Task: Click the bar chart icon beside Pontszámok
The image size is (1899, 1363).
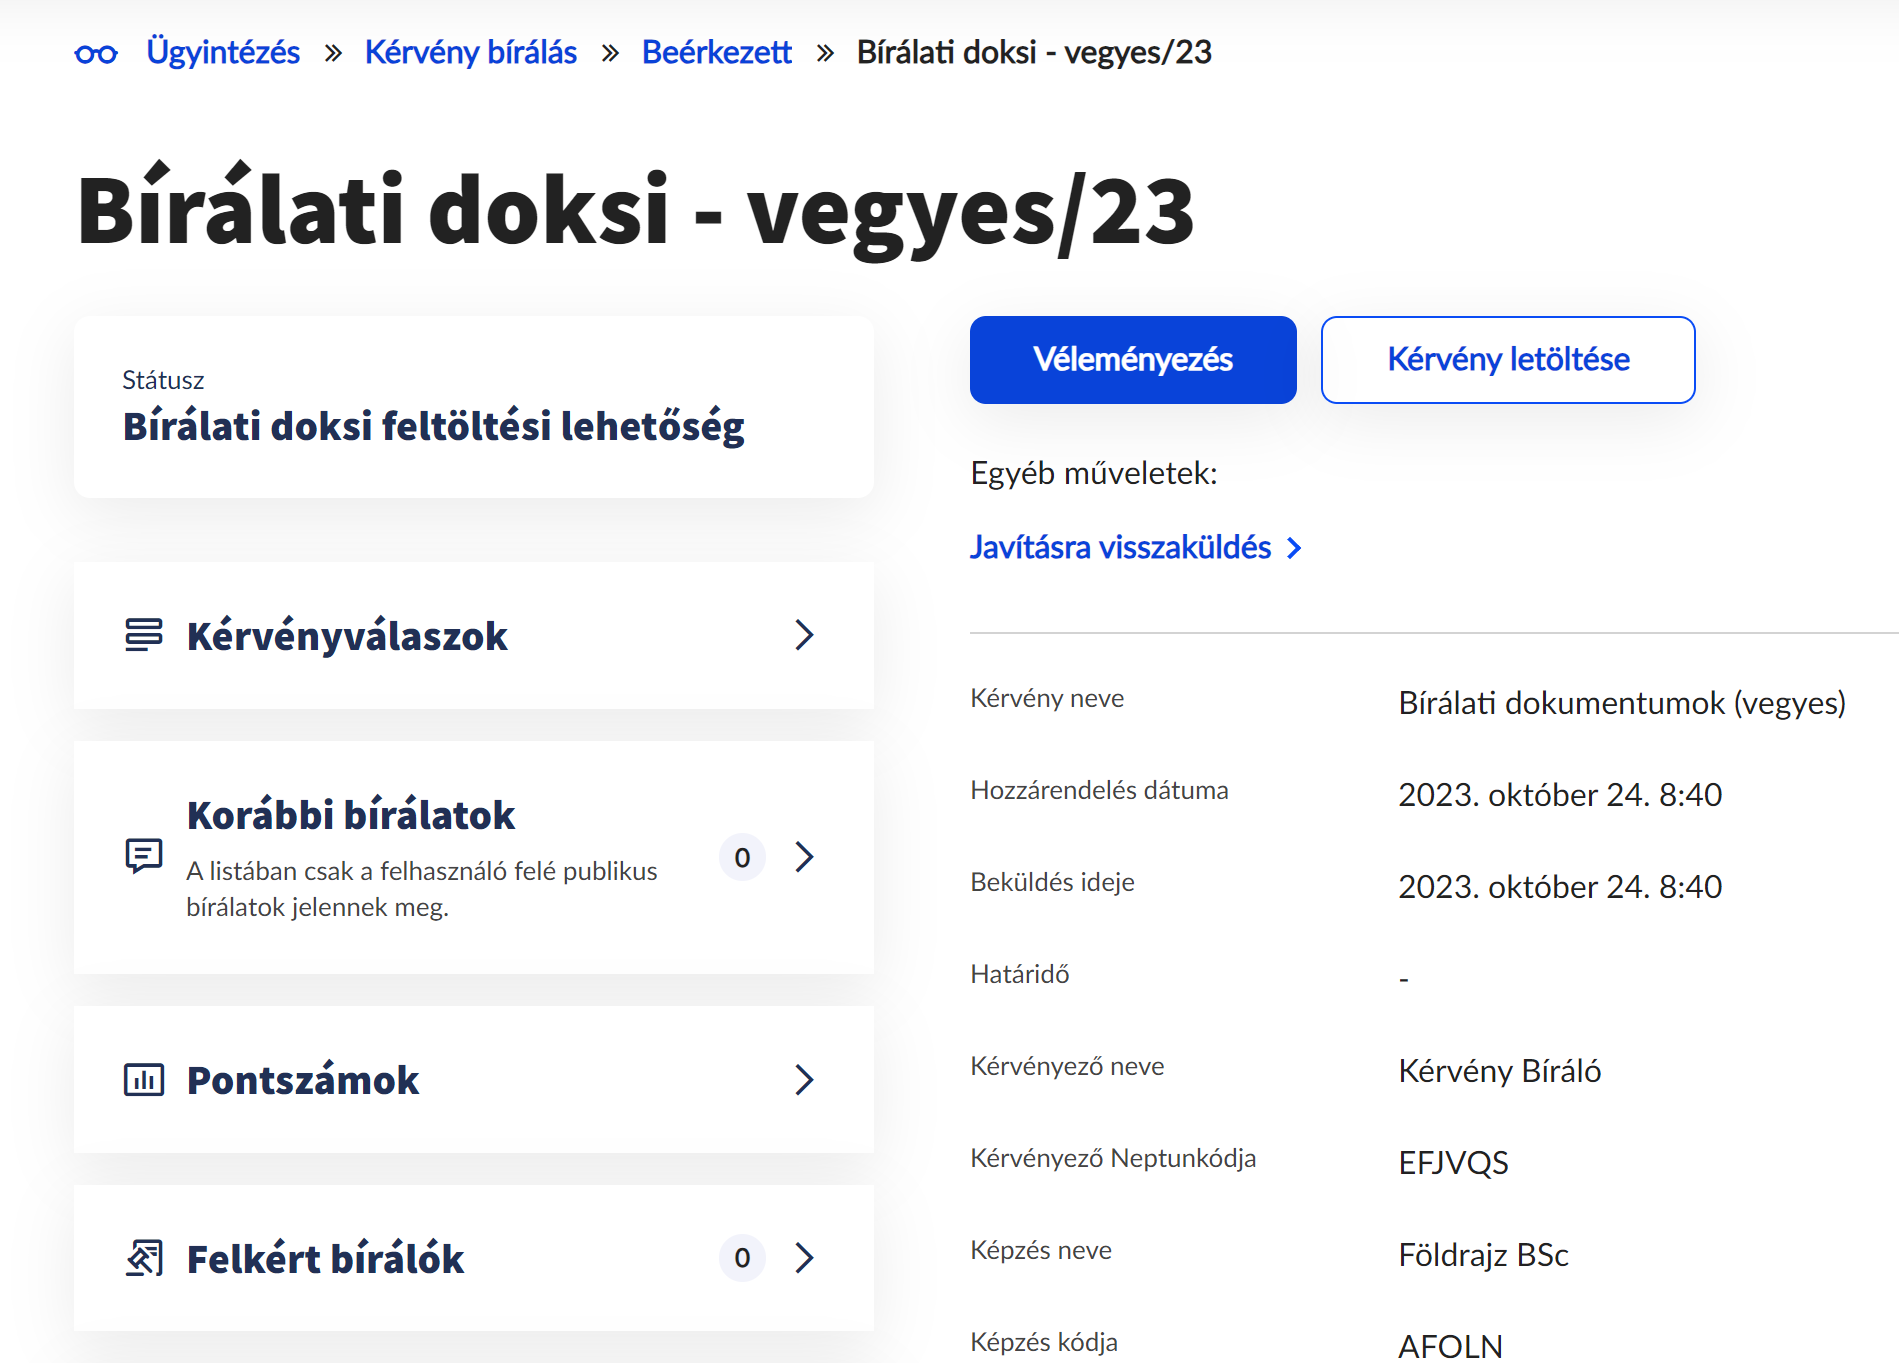Action: point(144,1080)
